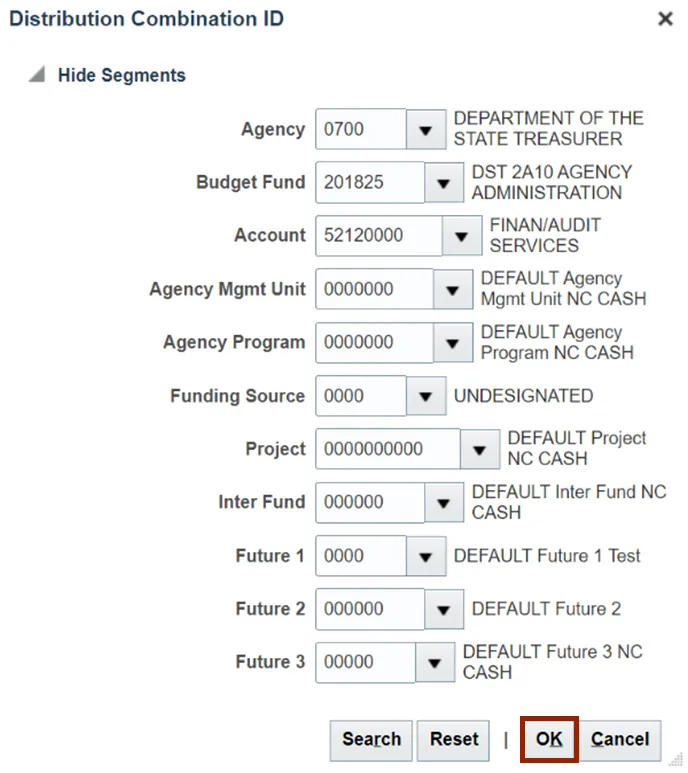This screenshot has height=773, width=688.
Task: Focus the Project value text field
Action: [x=387, y=449]
